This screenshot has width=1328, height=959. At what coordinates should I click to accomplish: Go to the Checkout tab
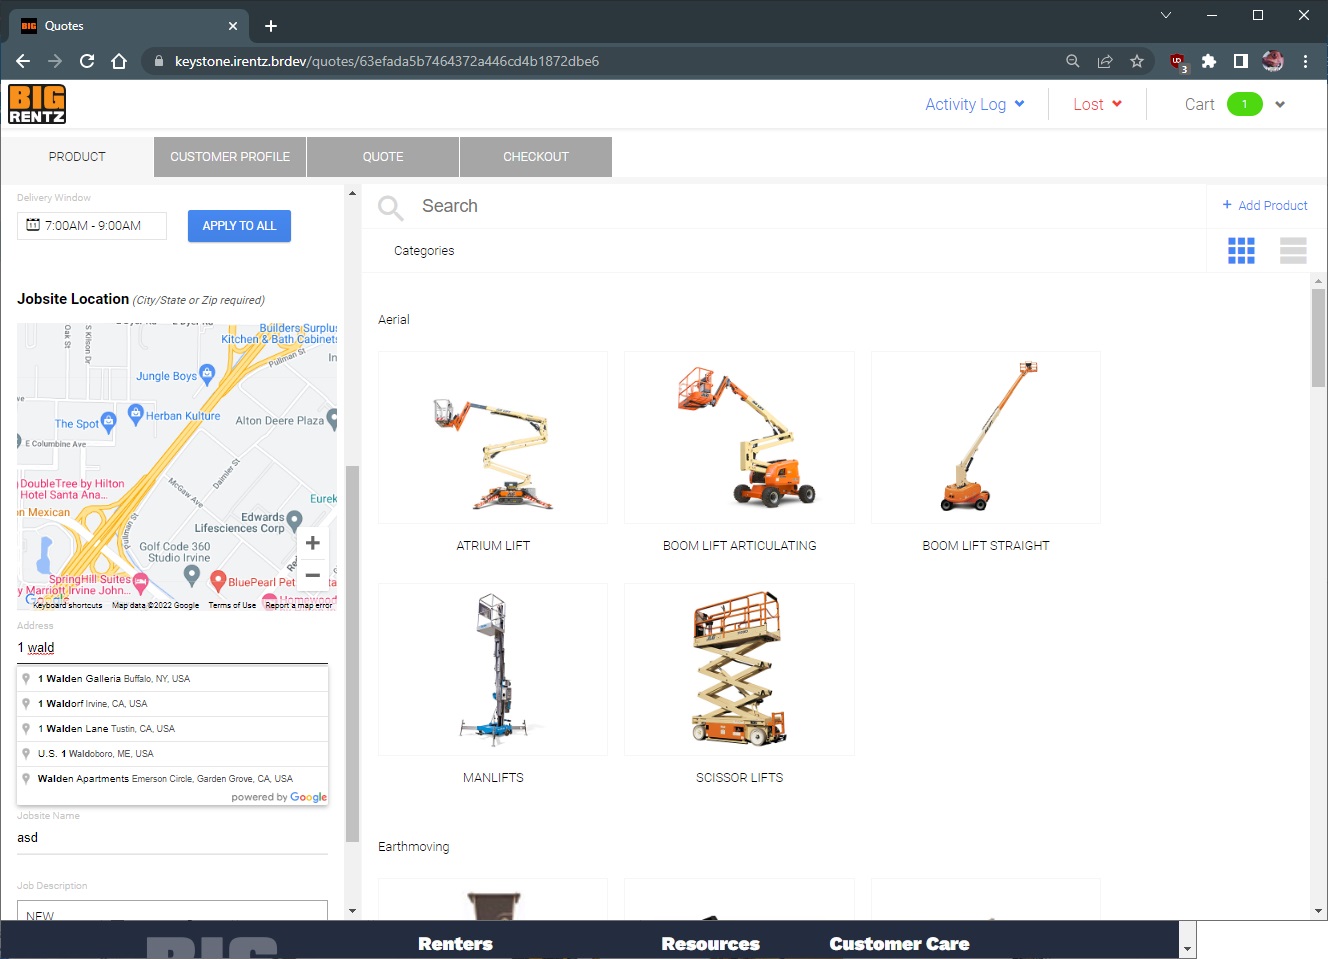click(x=536, y=157)
